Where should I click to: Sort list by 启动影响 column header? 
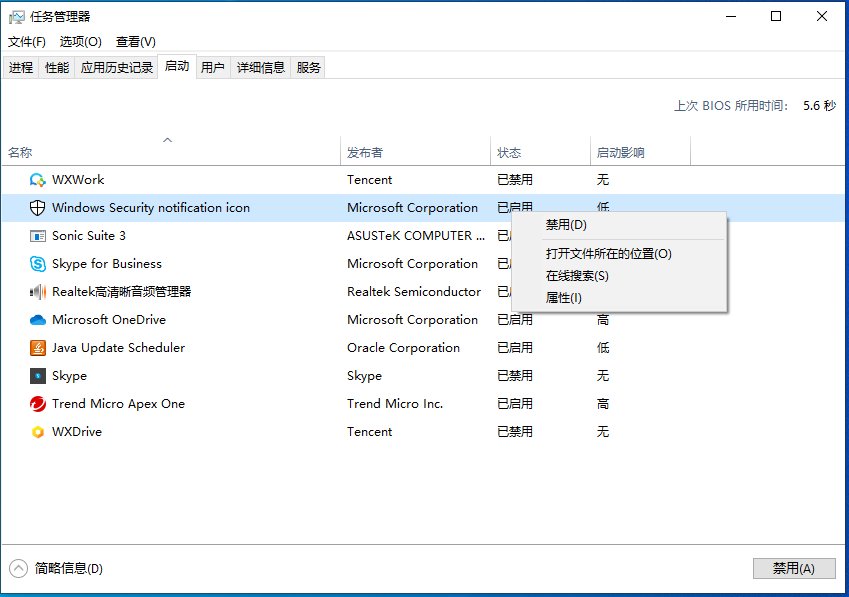620,153
